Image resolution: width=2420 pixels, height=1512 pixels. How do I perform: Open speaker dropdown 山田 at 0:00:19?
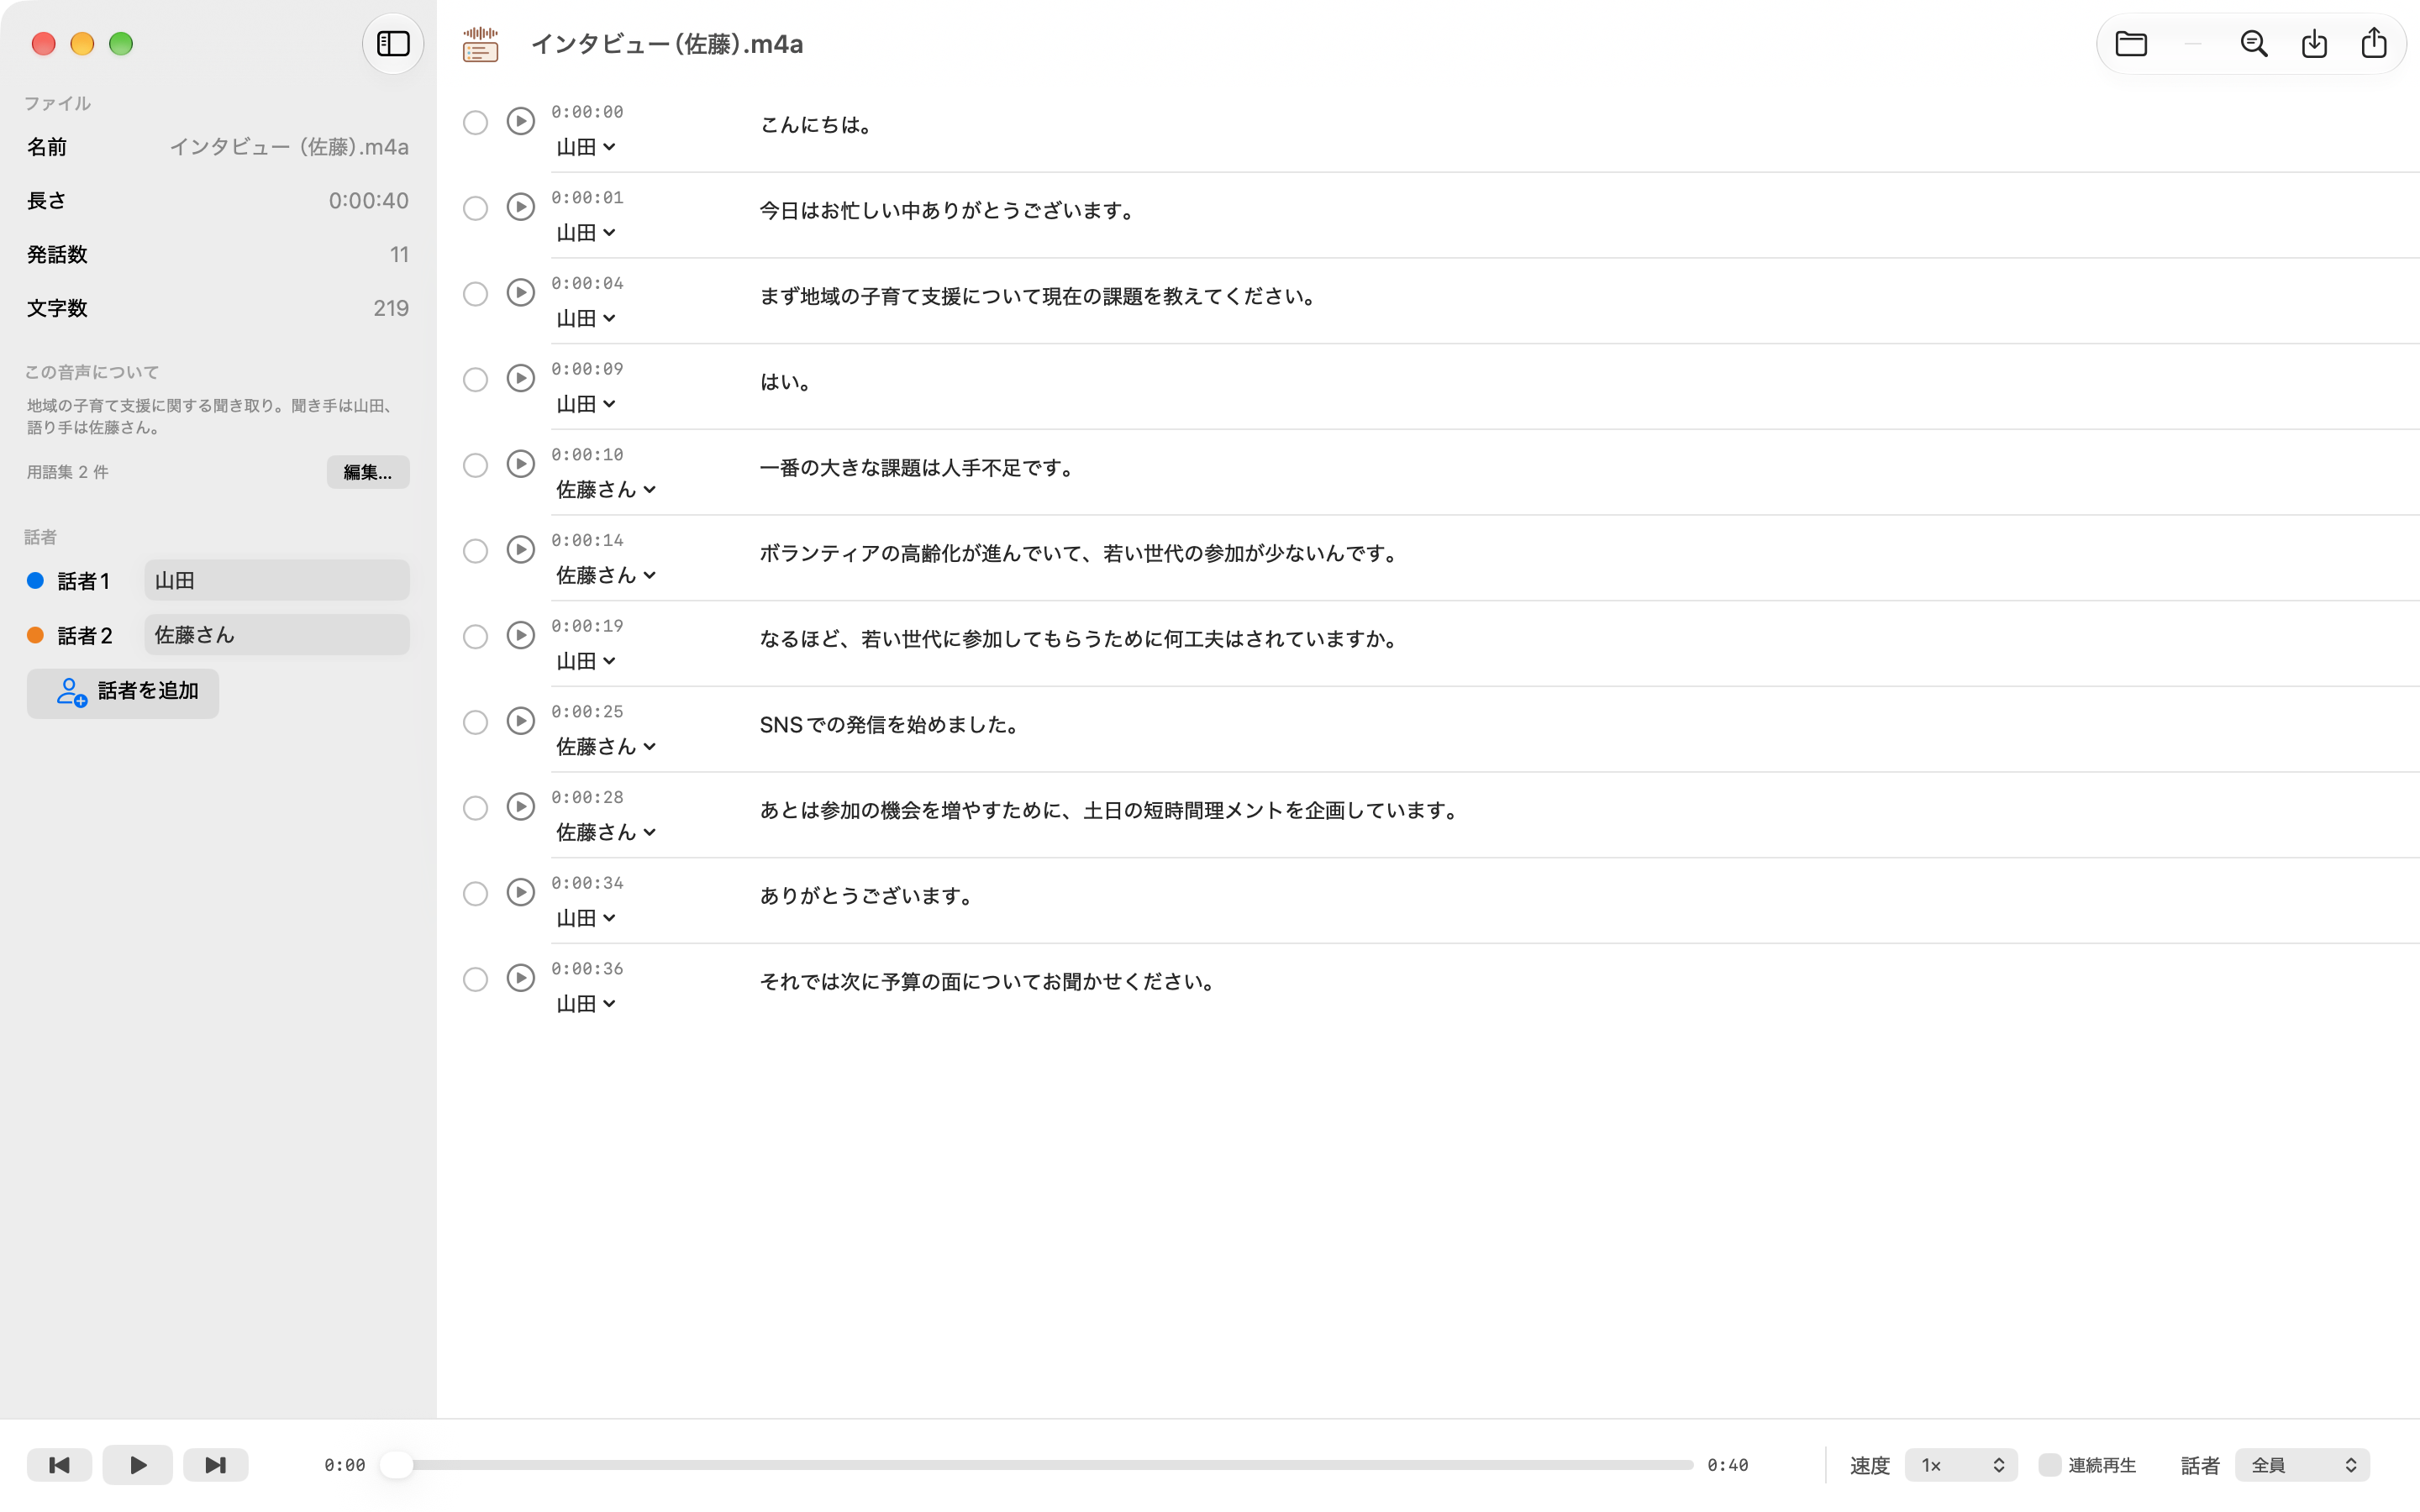(586, 661)
